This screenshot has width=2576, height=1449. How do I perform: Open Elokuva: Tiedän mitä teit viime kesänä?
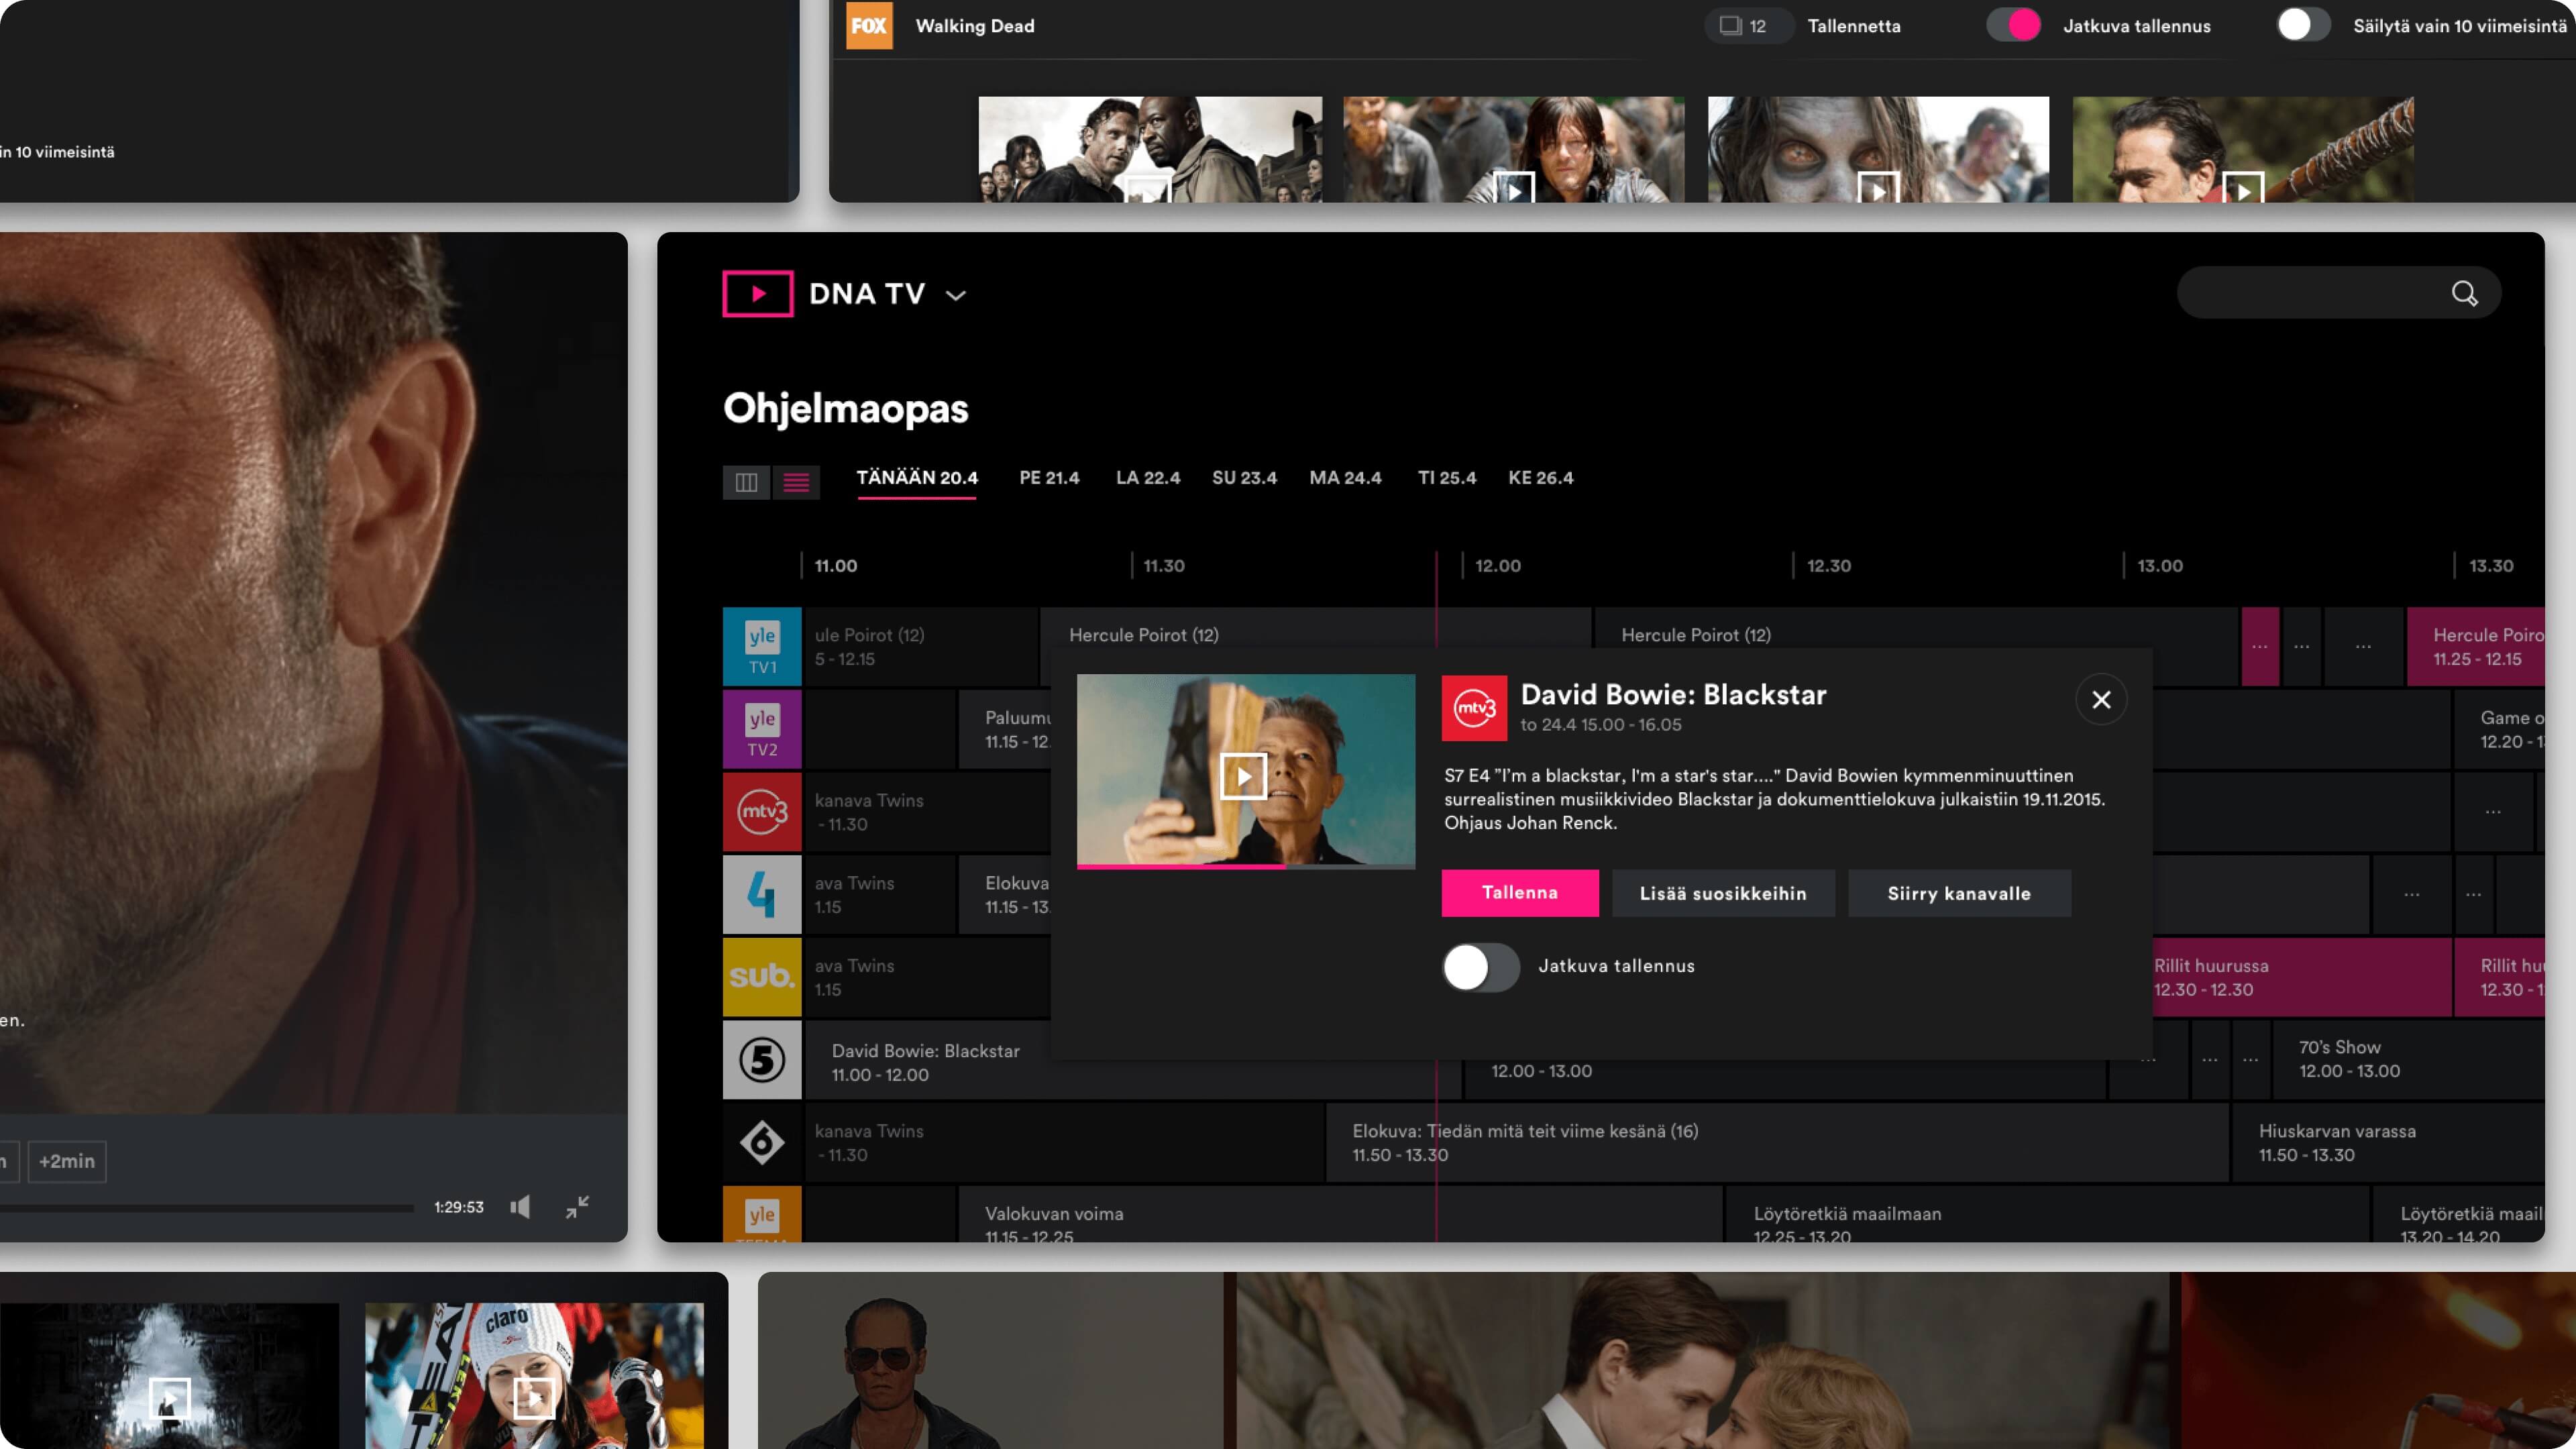point(1776,1143)
